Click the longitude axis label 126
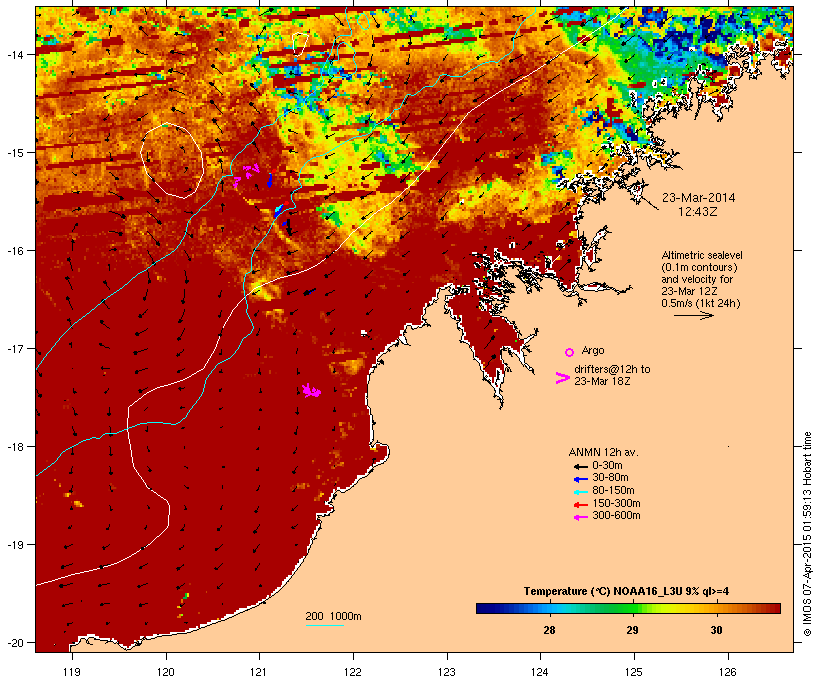The height and width of the screenshot is (680, 820). coord(728,672)
